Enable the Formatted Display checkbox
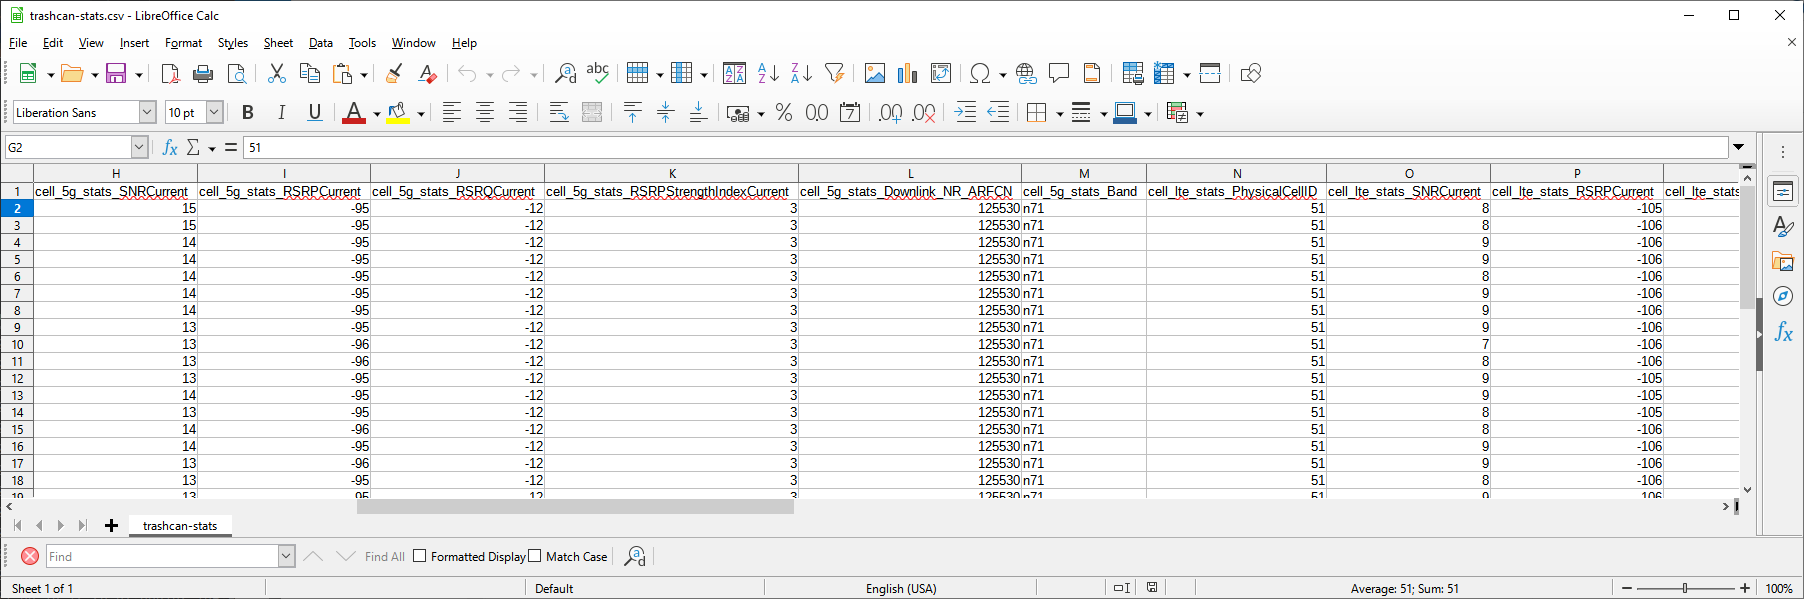 pos(420,556)
